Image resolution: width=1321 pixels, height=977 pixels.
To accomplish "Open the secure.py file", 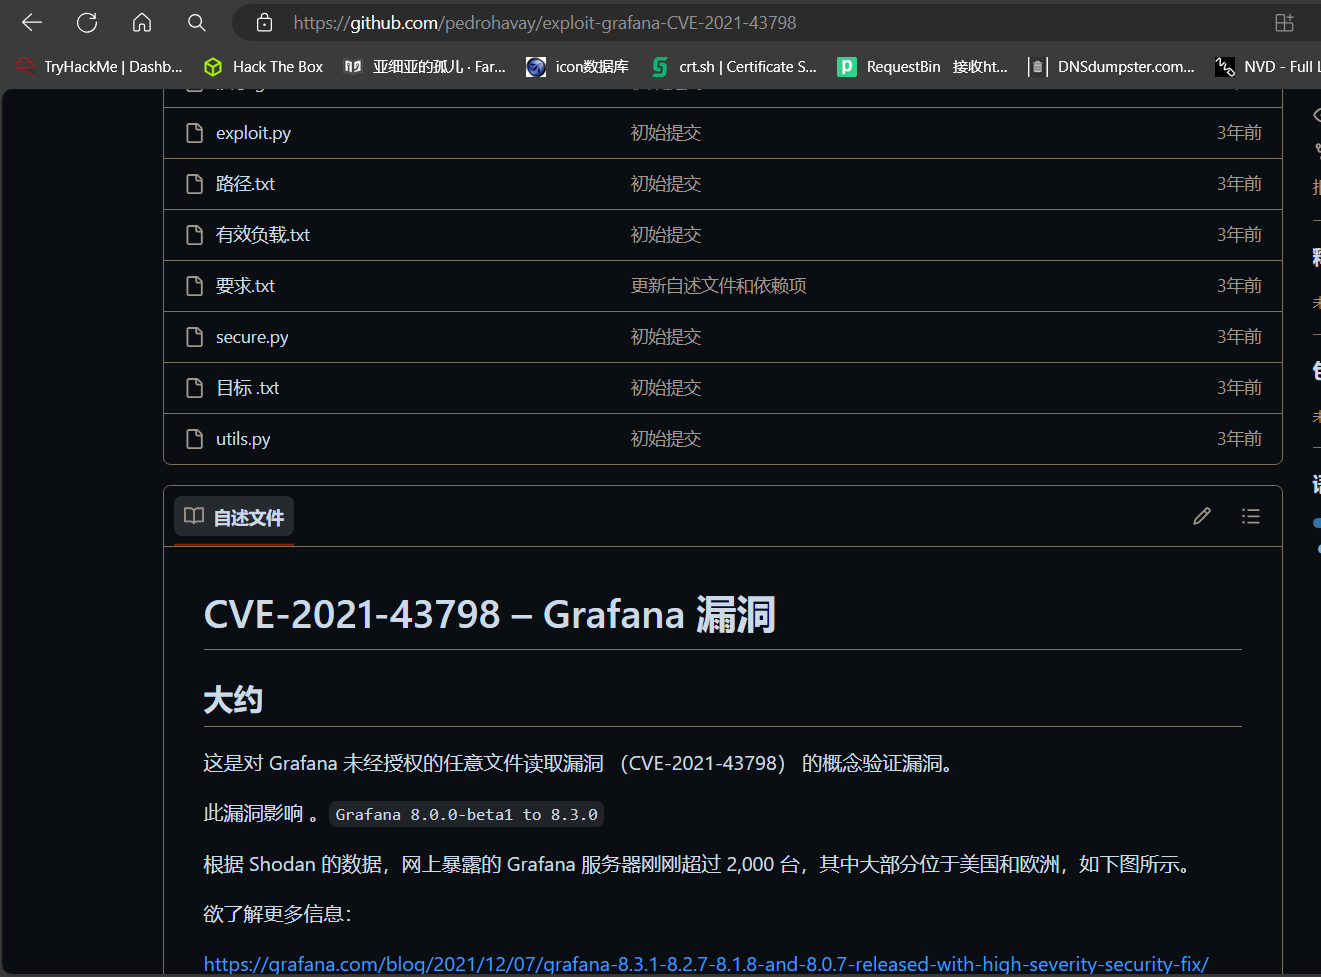I will pyautogui.click(x=252, y=337).
